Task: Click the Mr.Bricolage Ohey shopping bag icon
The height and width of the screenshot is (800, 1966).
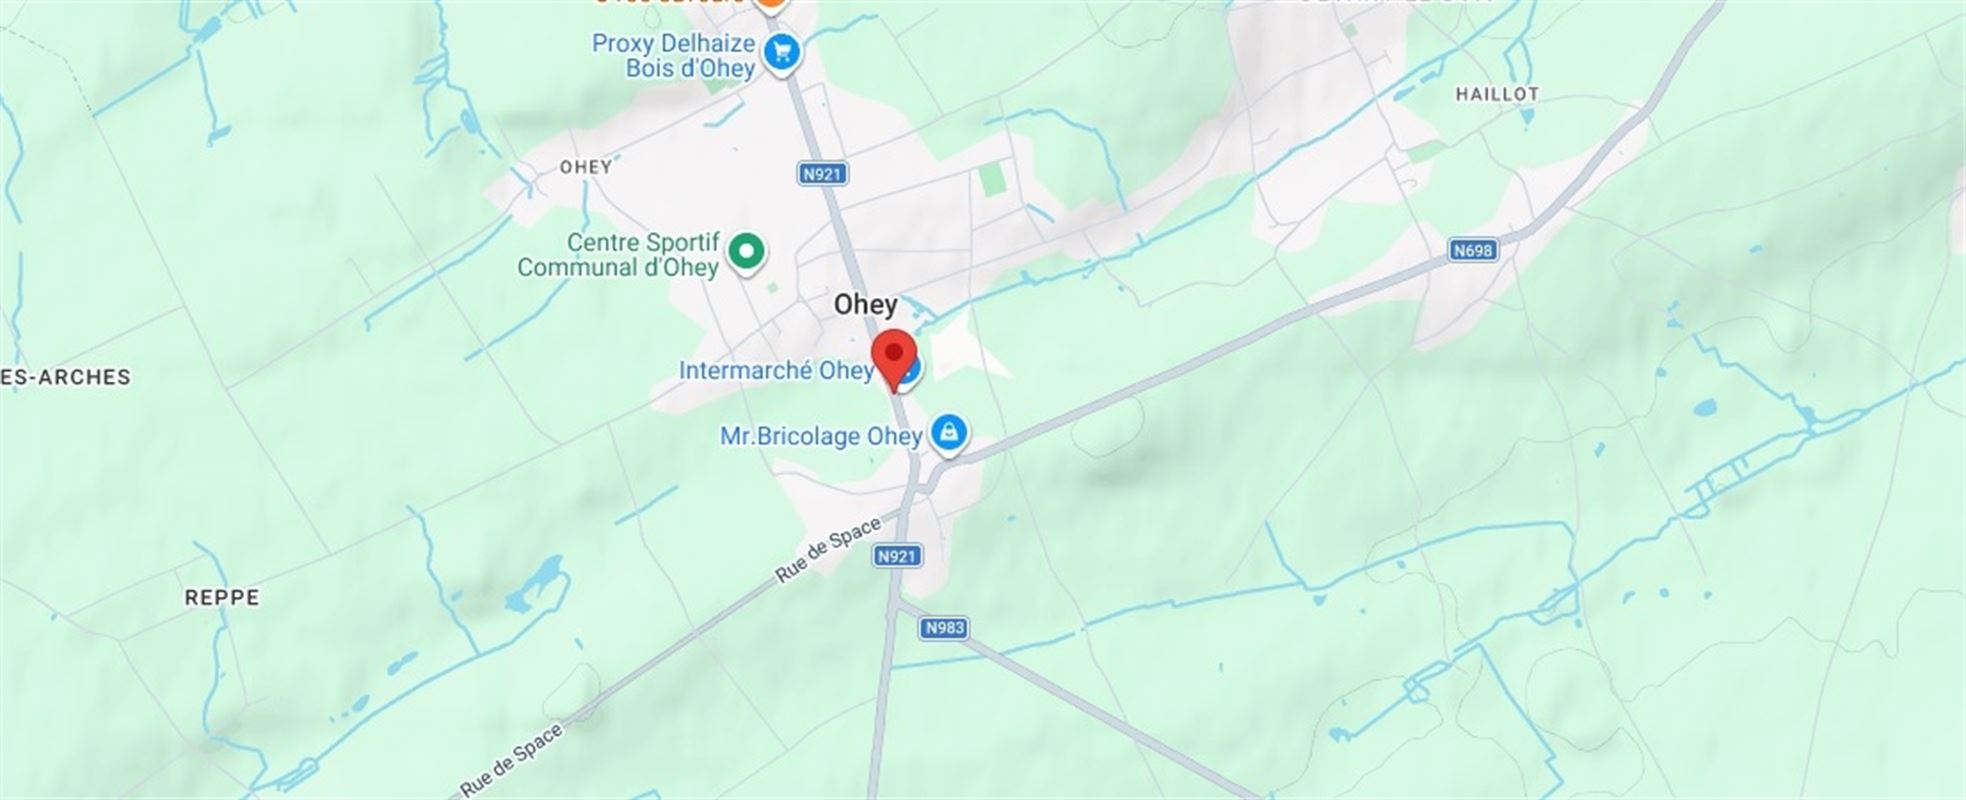Action: click(x=948, y=434)
